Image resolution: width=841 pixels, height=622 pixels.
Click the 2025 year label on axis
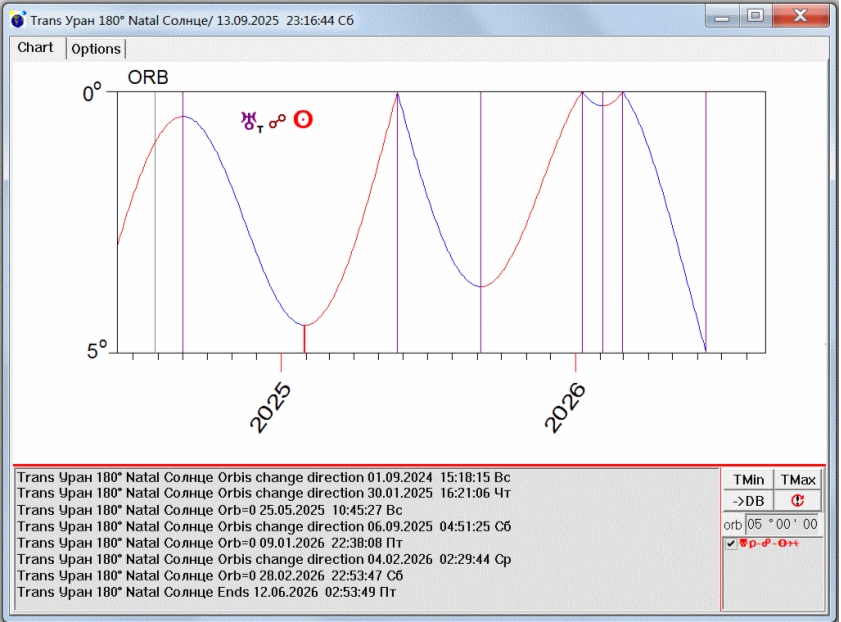(271, 407)
